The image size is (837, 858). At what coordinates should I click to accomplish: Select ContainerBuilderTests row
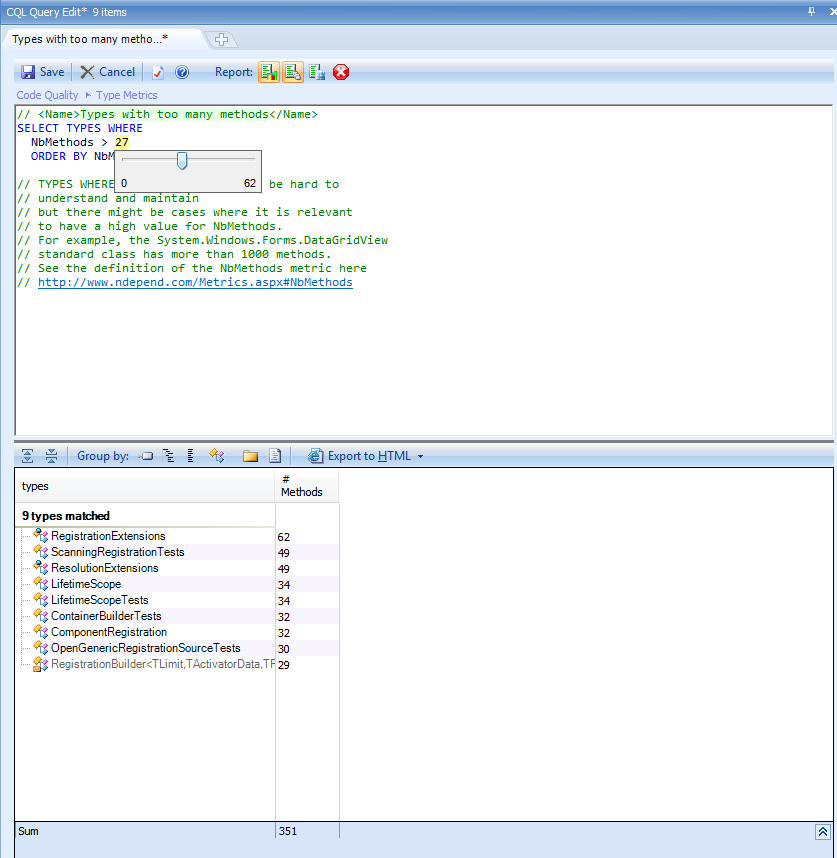(177, 616)
